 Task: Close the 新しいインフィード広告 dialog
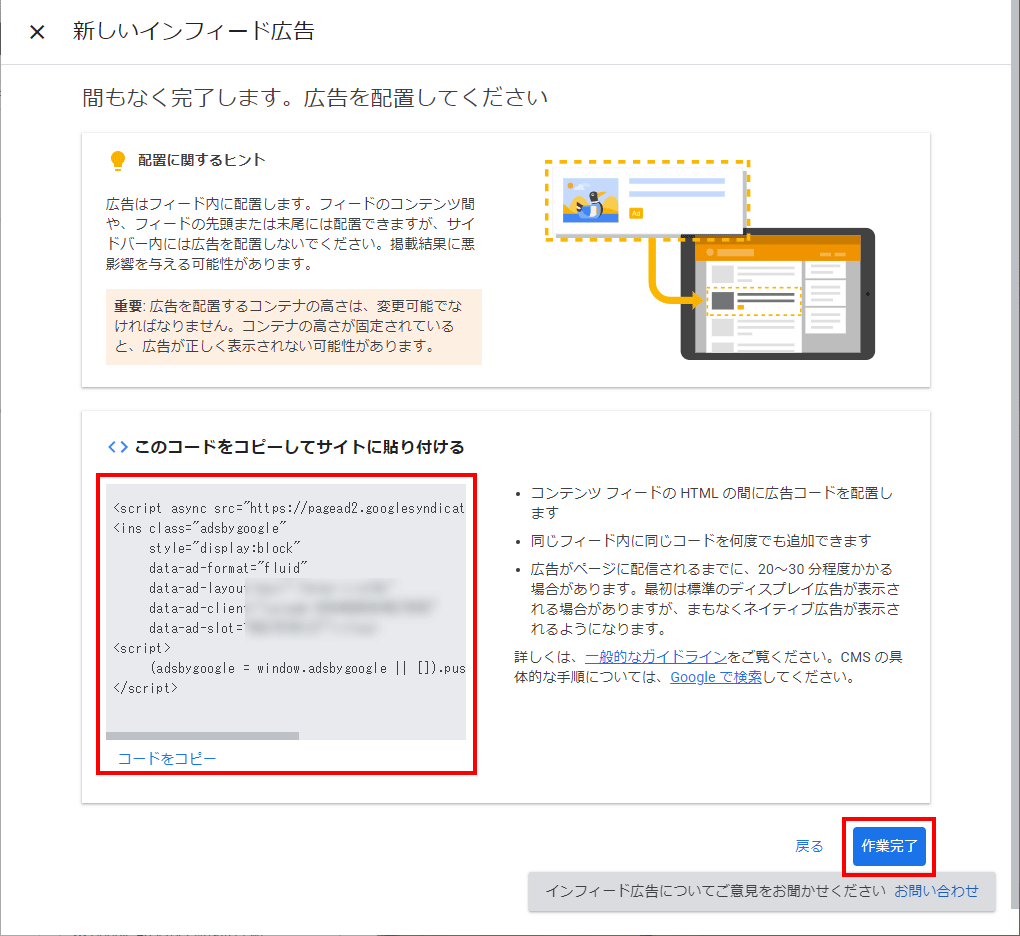[37, 32]
